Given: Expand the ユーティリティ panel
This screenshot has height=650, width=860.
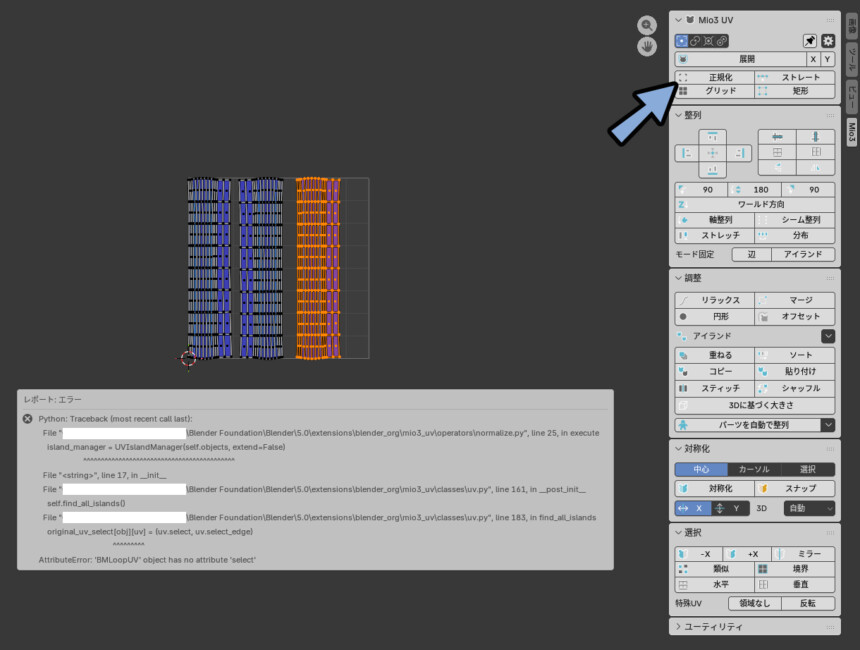Looking at the screenshot, I should pyautogui.click(x=752, y=626).
